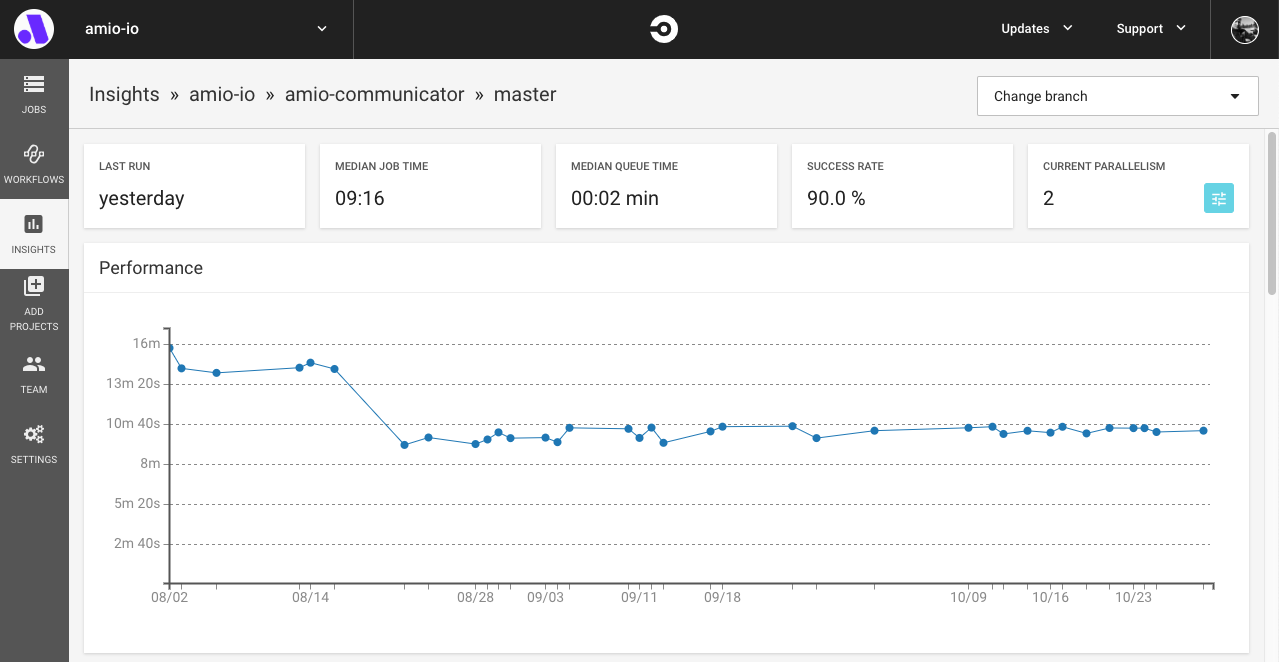Click the Performance chart heading
The height and width of the screenshot is (662, 1279).
[x=151, y=268]
